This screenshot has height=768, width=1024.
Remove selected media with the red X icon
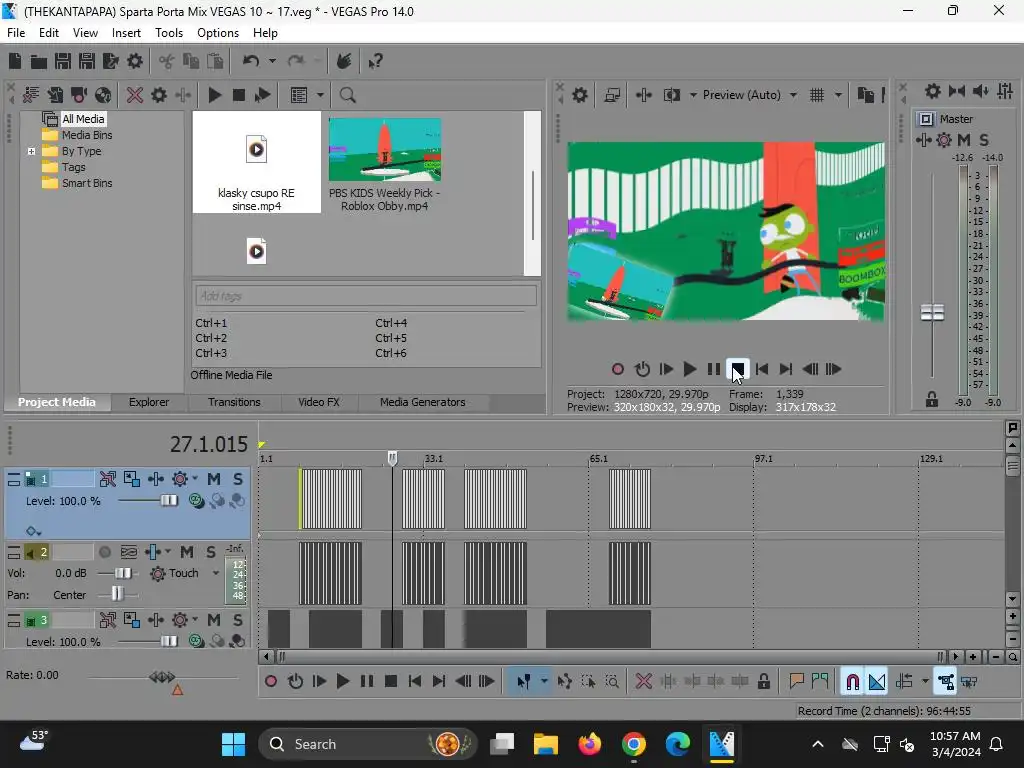tap(135, 95)
